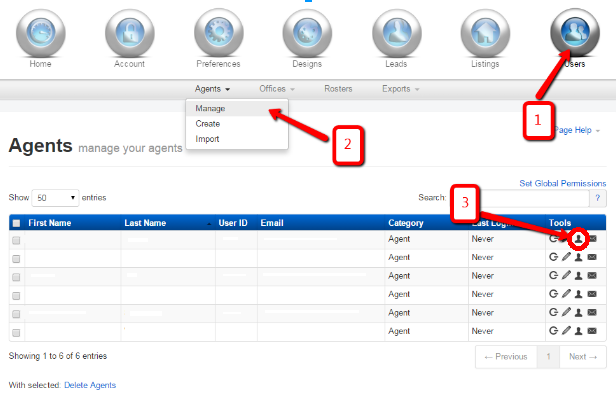Click the pencil edit icon in sixth agent row
This screenshot has width=616, height=420.
566,331
